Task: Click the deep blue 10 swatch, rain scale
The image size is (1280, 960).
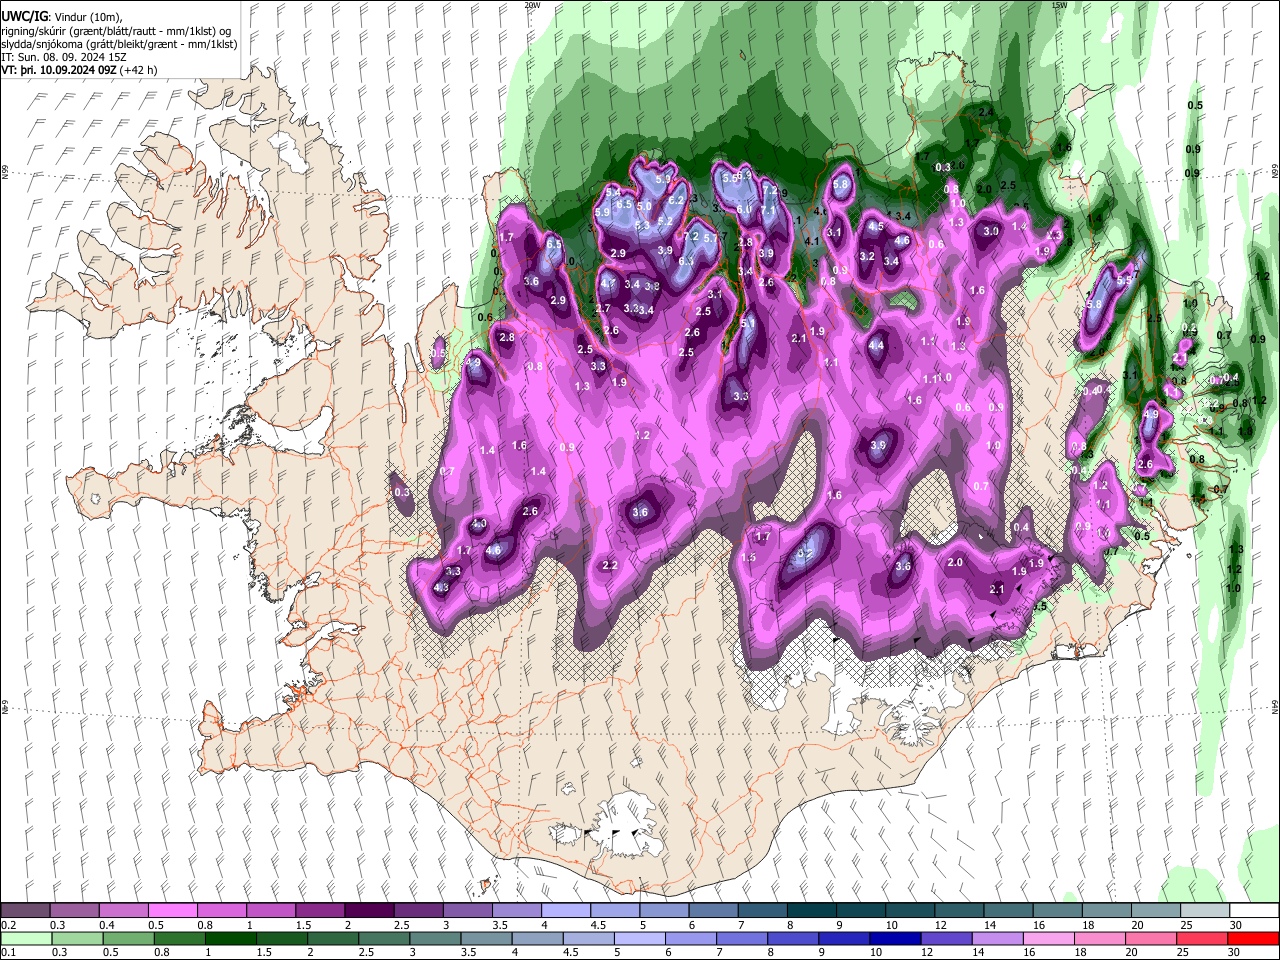Action: 894,938
